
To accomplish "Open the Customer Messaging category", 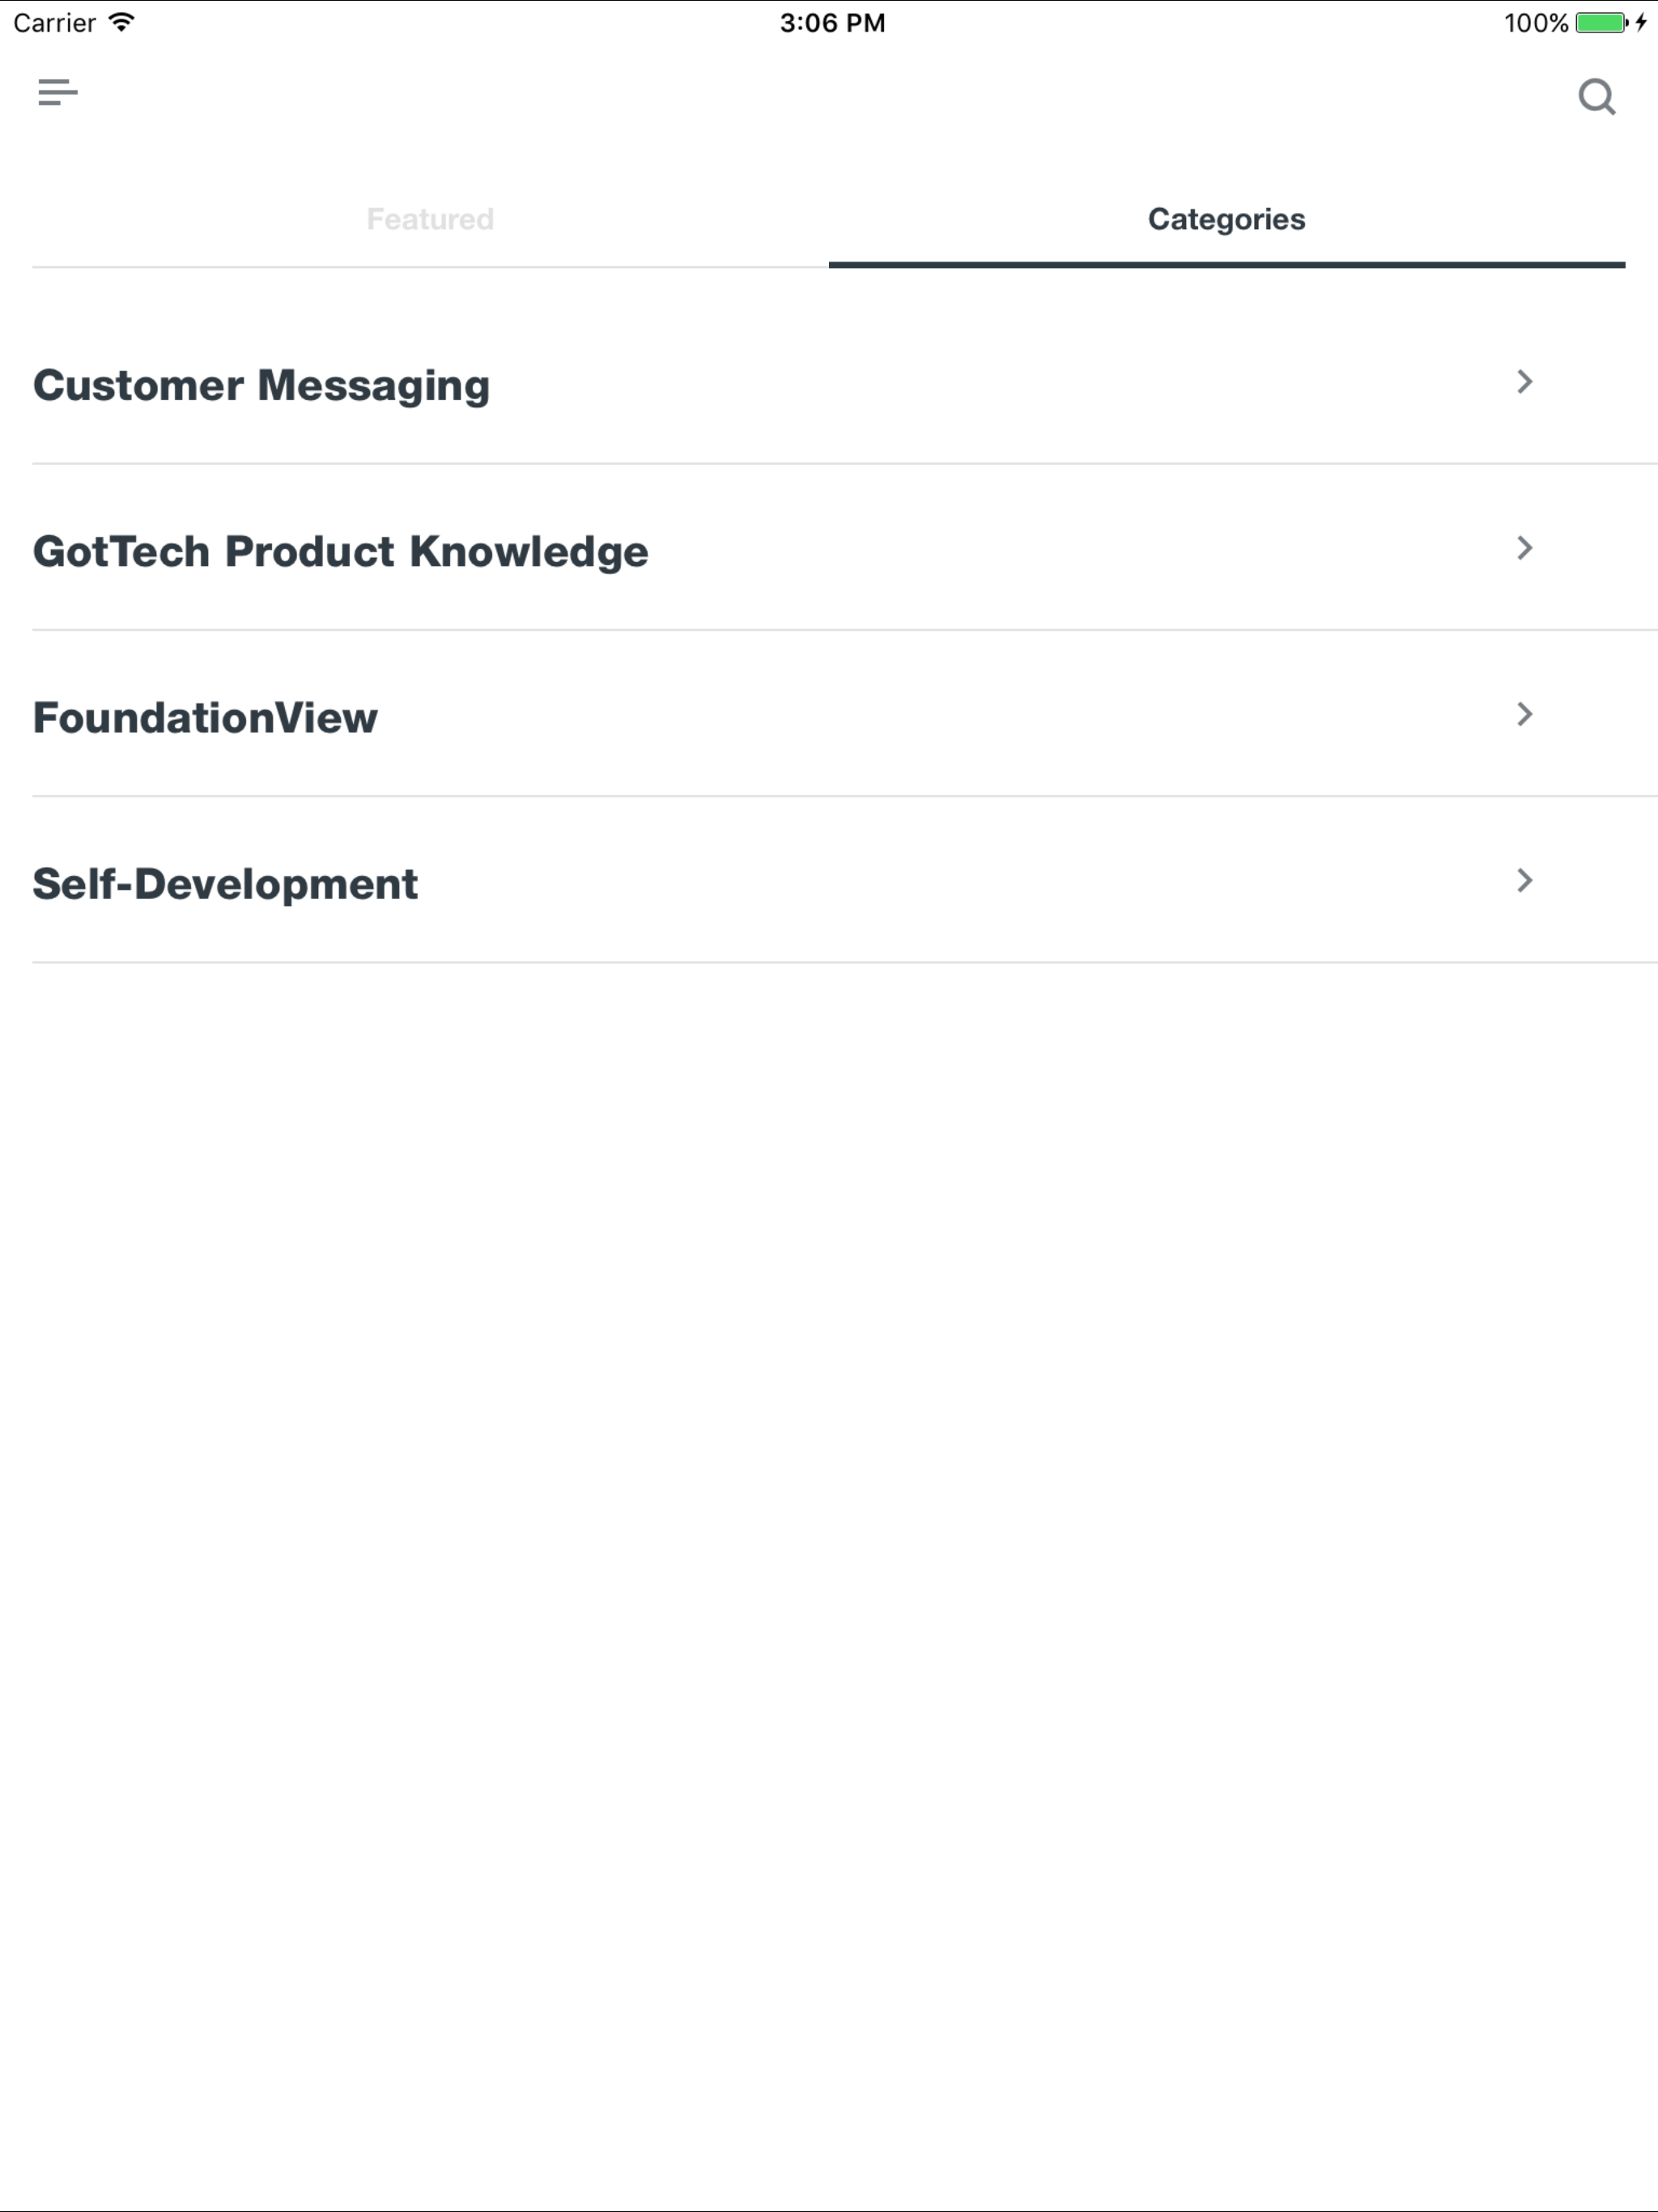I will point(845,384).
